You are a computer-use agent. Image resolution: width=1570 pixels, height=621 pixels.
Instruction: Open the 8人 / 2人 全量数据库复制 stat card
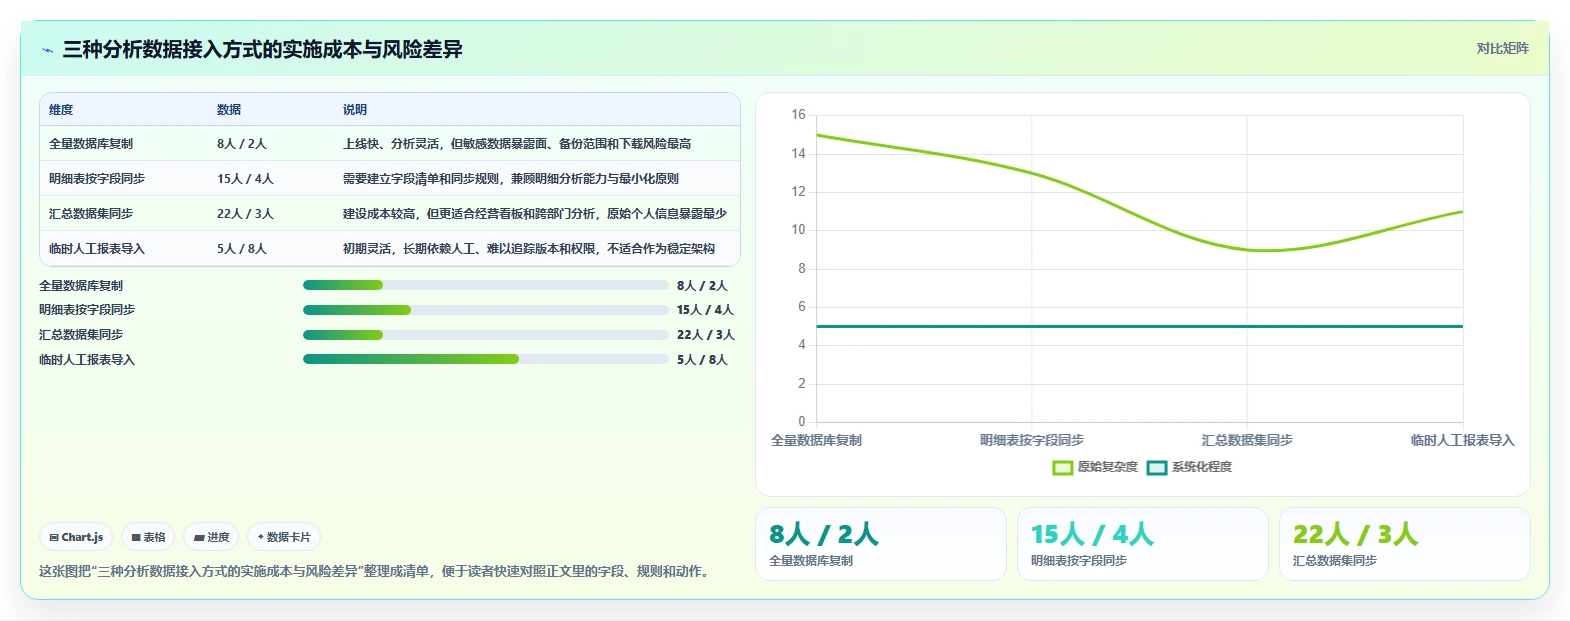881,544
